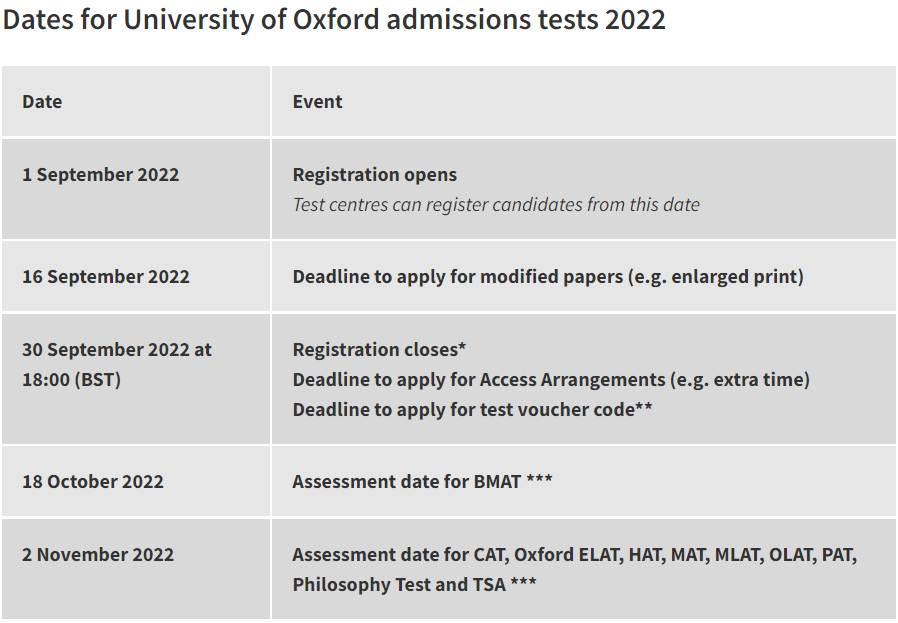Image resolution: width=898 pixels, height=623 pixels.
Task: Click the CAT, Oxford ELAT assessment line
Action: pos(574,555)
